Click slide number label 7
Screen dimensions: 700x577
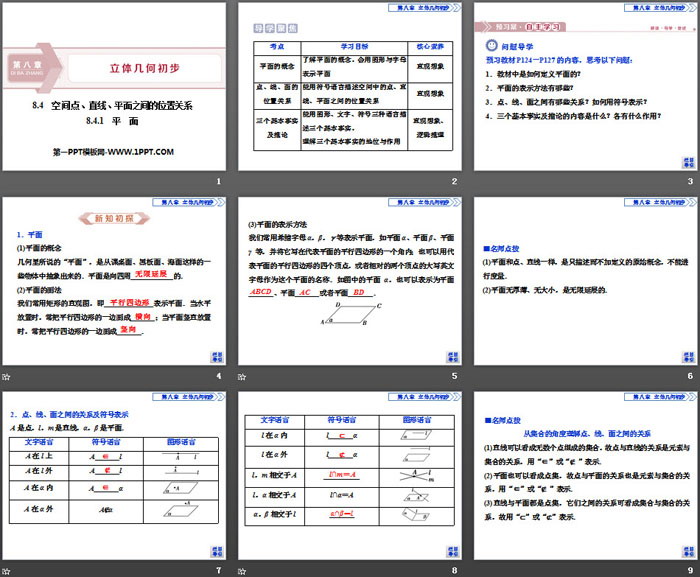tap(218, 570)
